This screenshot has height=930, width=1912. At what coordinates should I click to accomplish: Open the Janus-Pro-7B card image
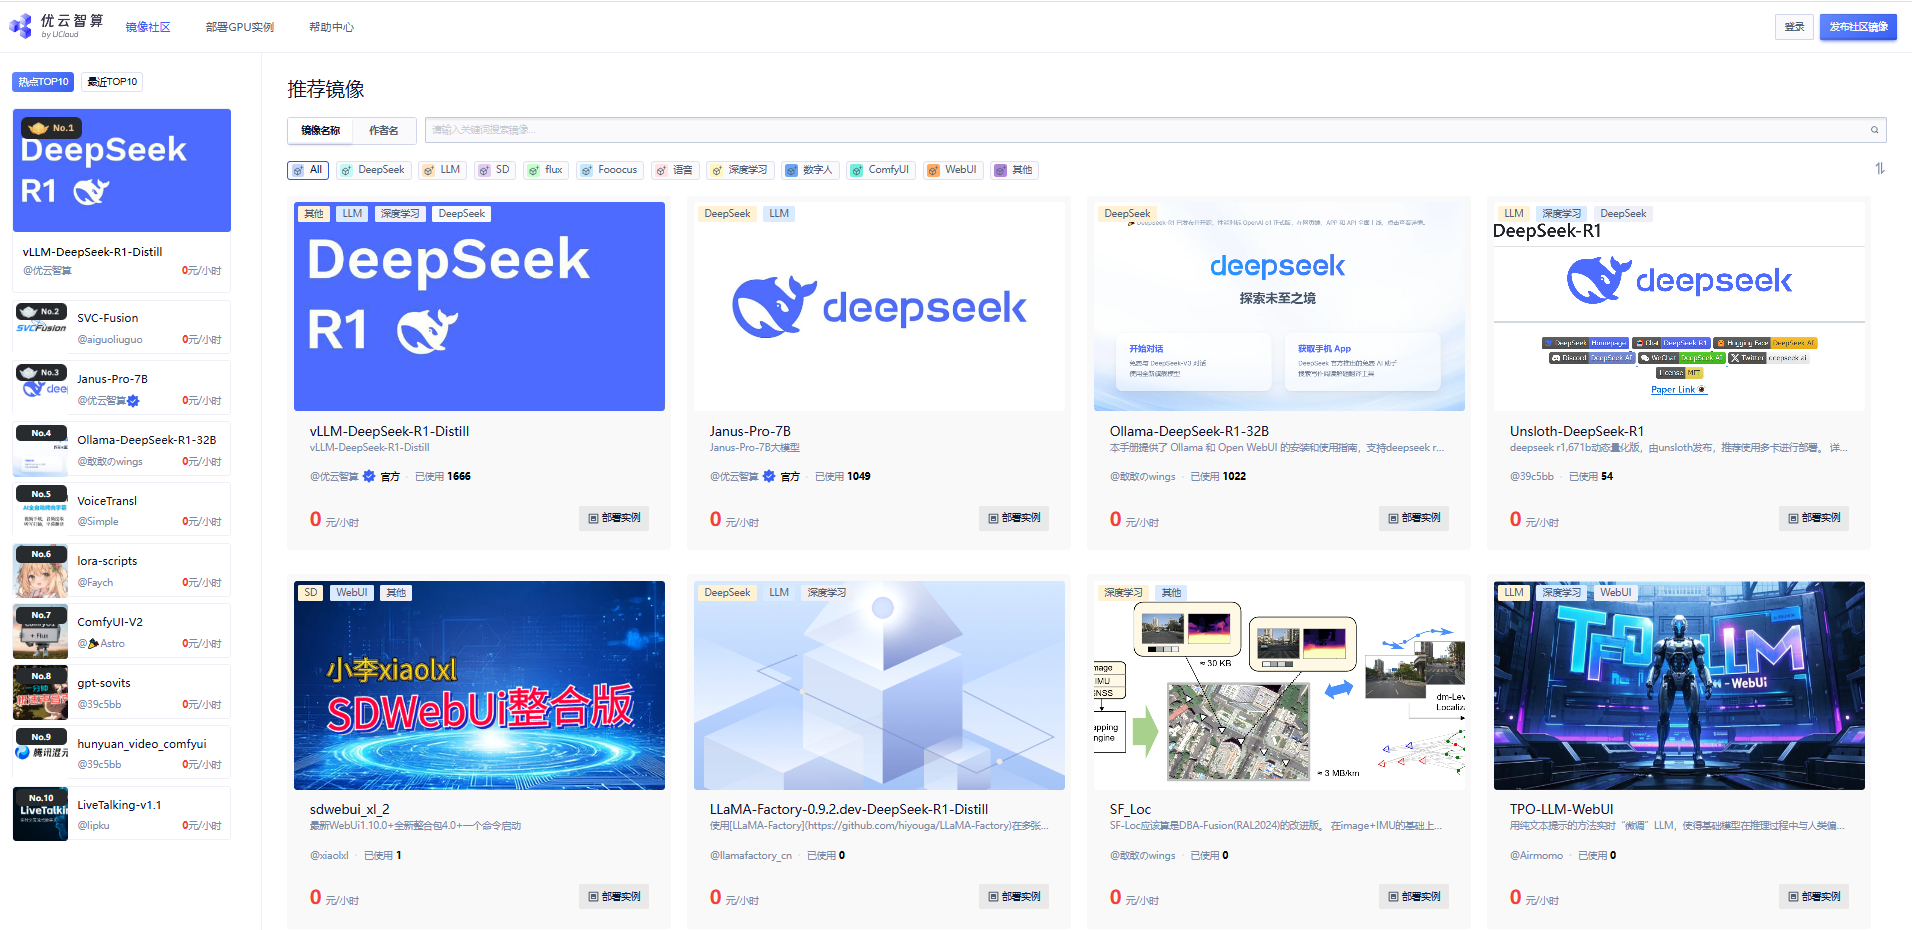[879, 306]
